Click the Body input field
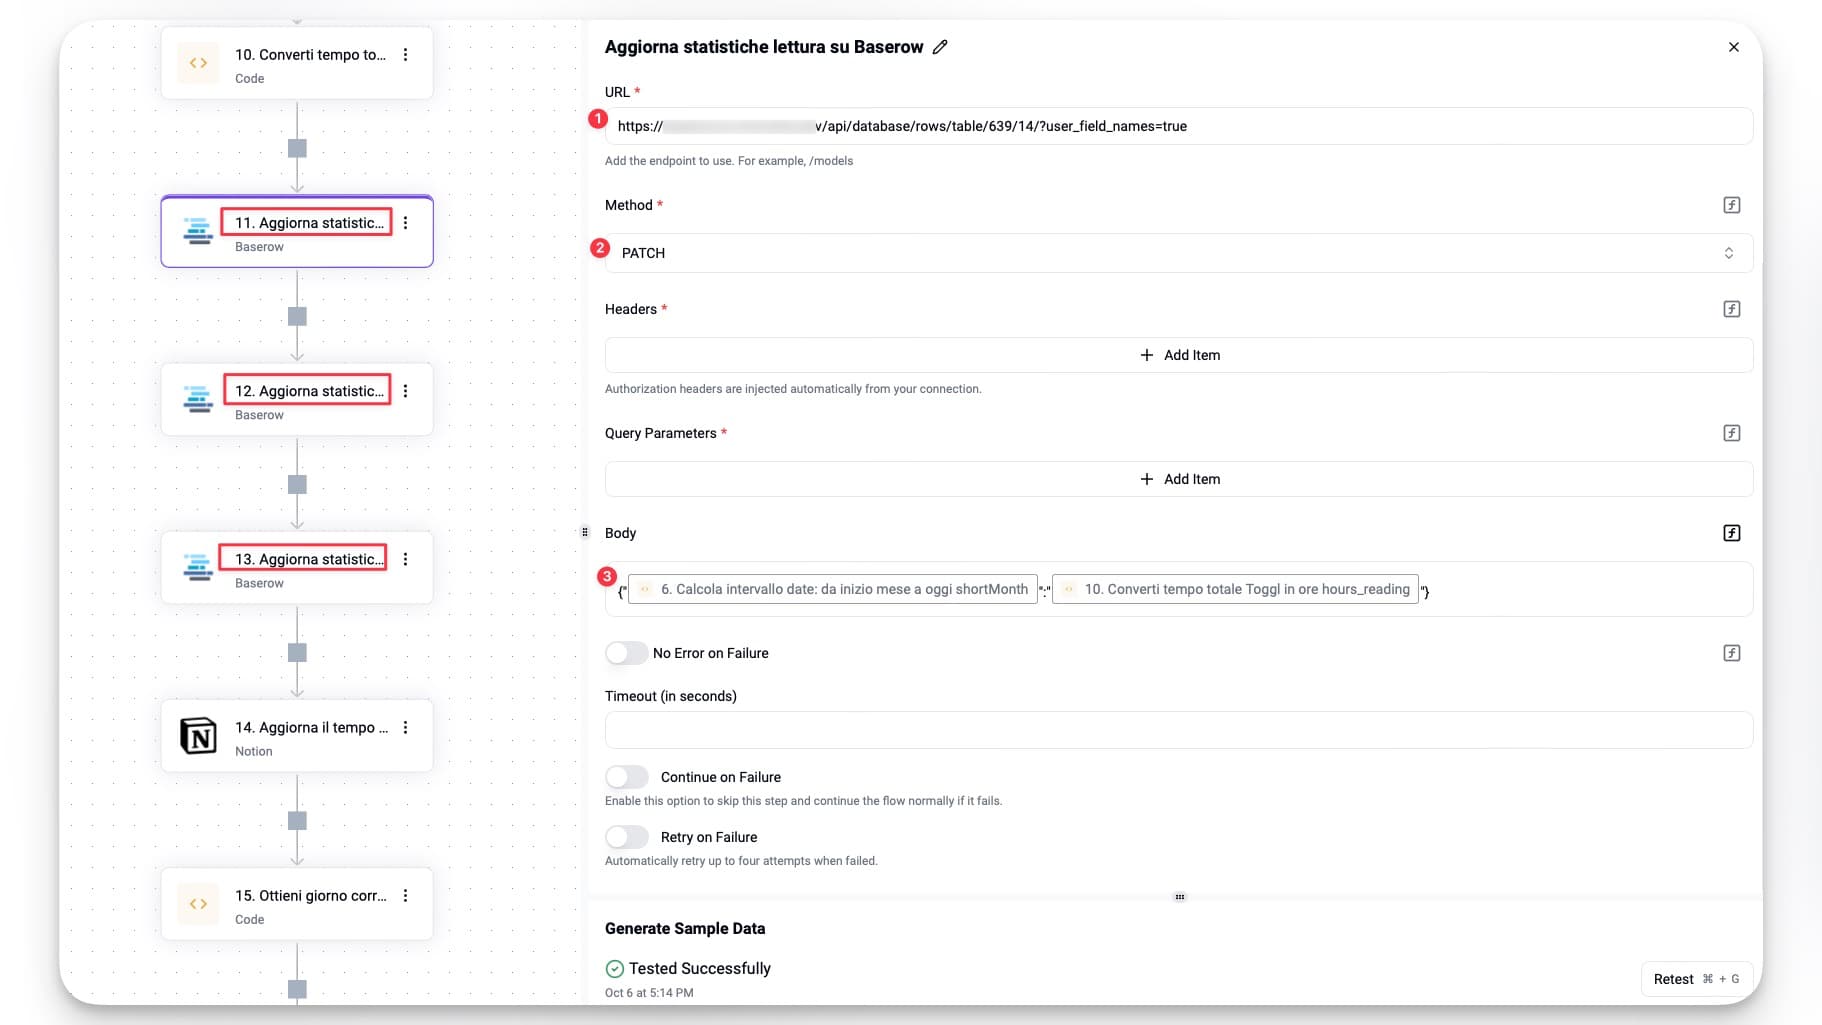This screenshot has width=1822, height=1025. 1178,589
